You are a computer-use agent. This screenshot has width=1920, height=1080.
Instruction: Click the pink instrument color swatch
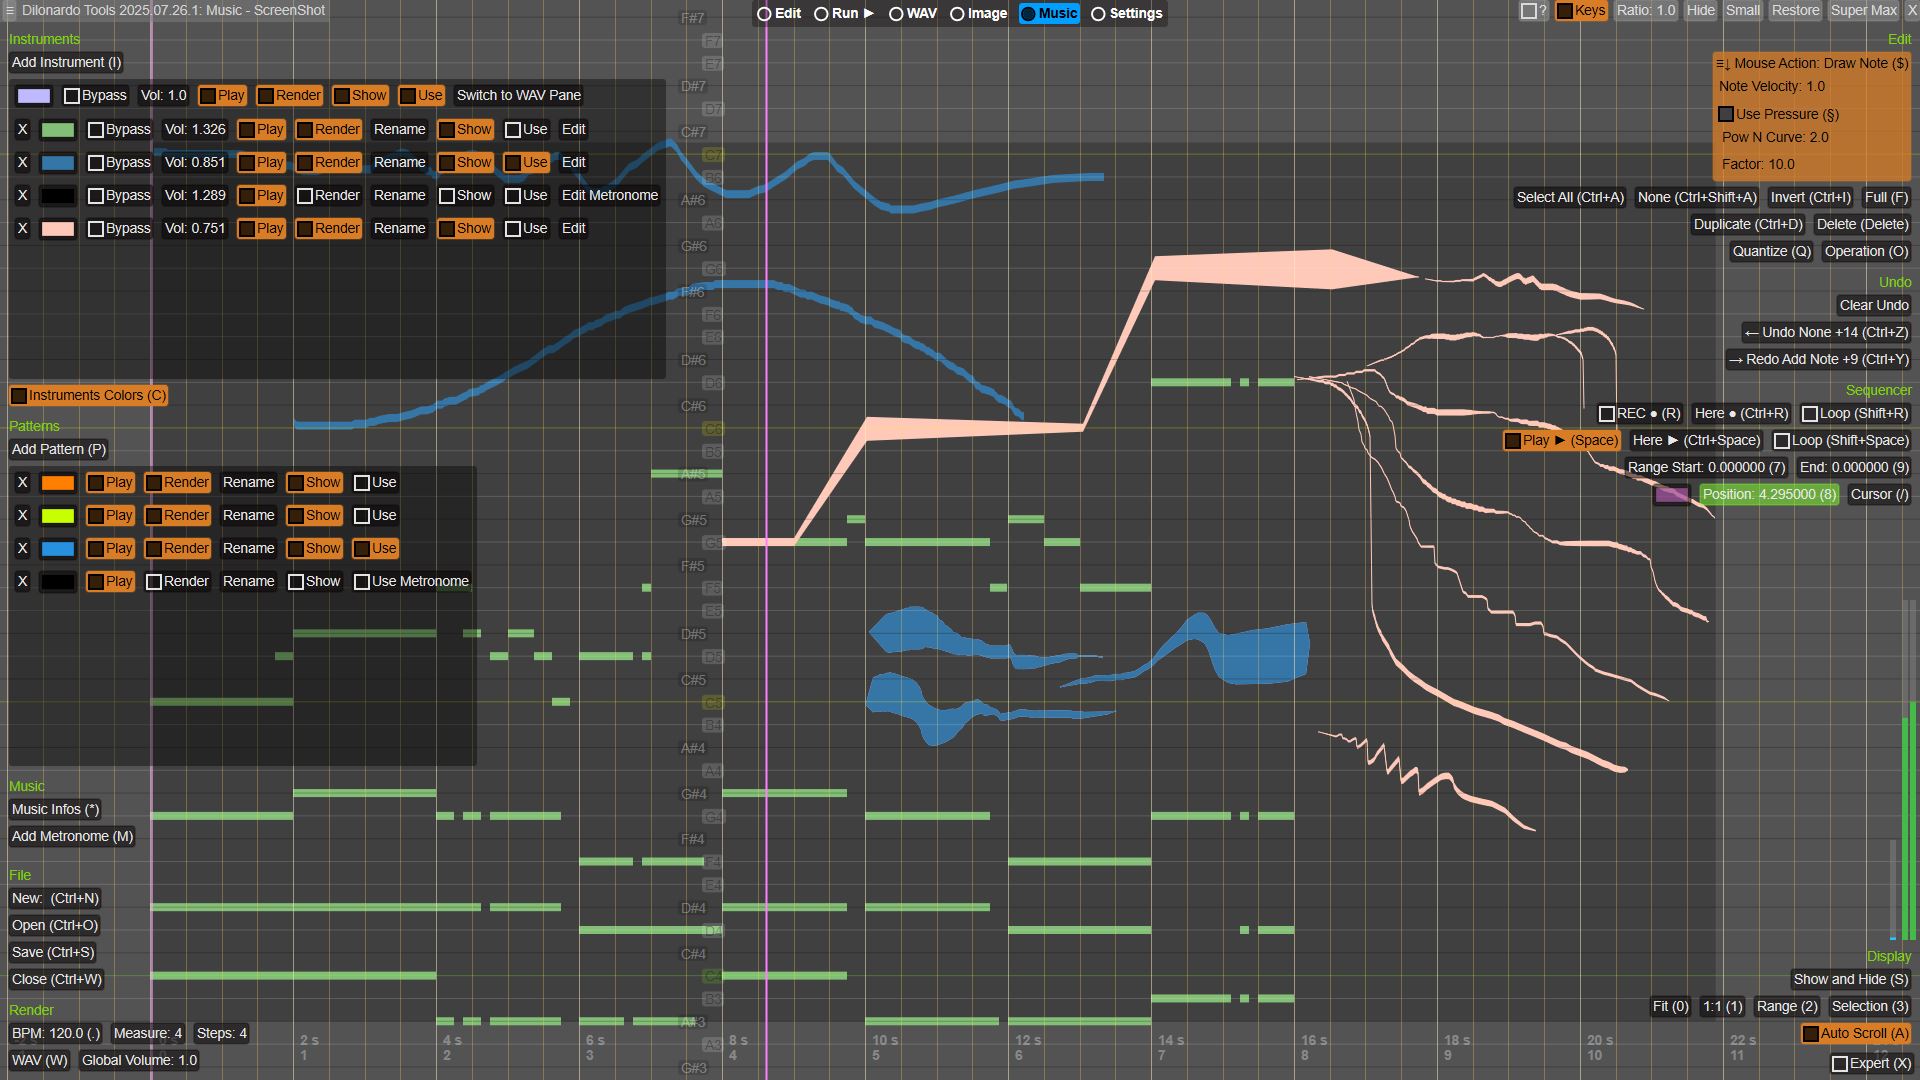coord(57,228)
